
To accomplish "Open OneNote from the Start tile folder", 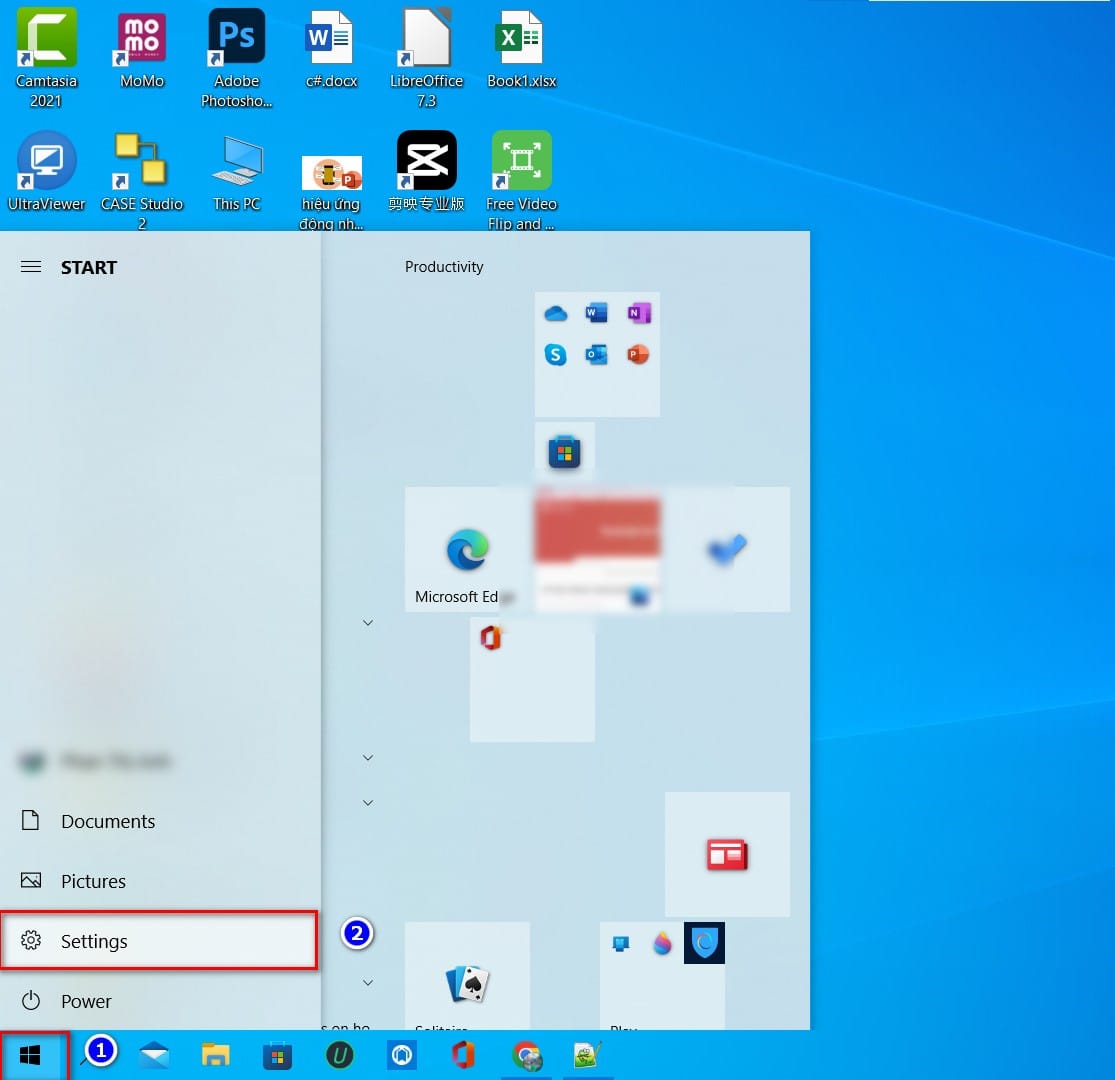I will click(639, 313).
